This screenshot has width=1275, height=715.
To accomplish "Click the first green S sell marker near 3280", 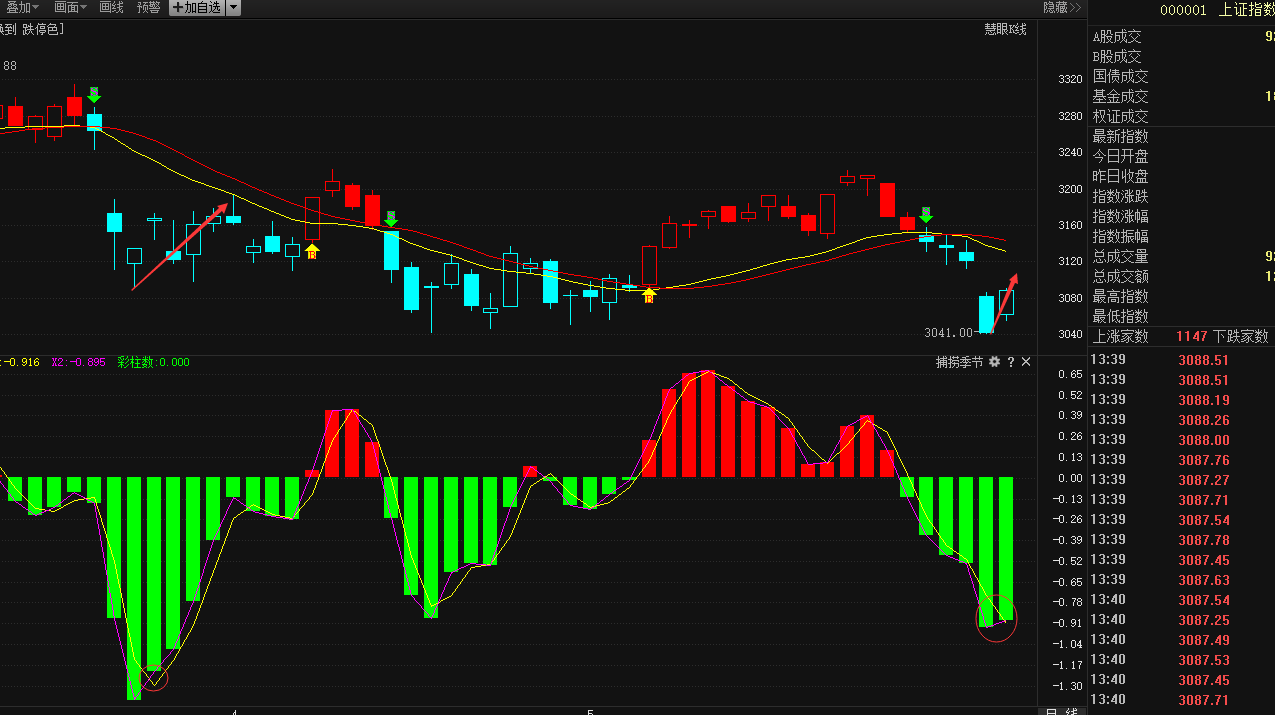I will click(x=94, y=95).
